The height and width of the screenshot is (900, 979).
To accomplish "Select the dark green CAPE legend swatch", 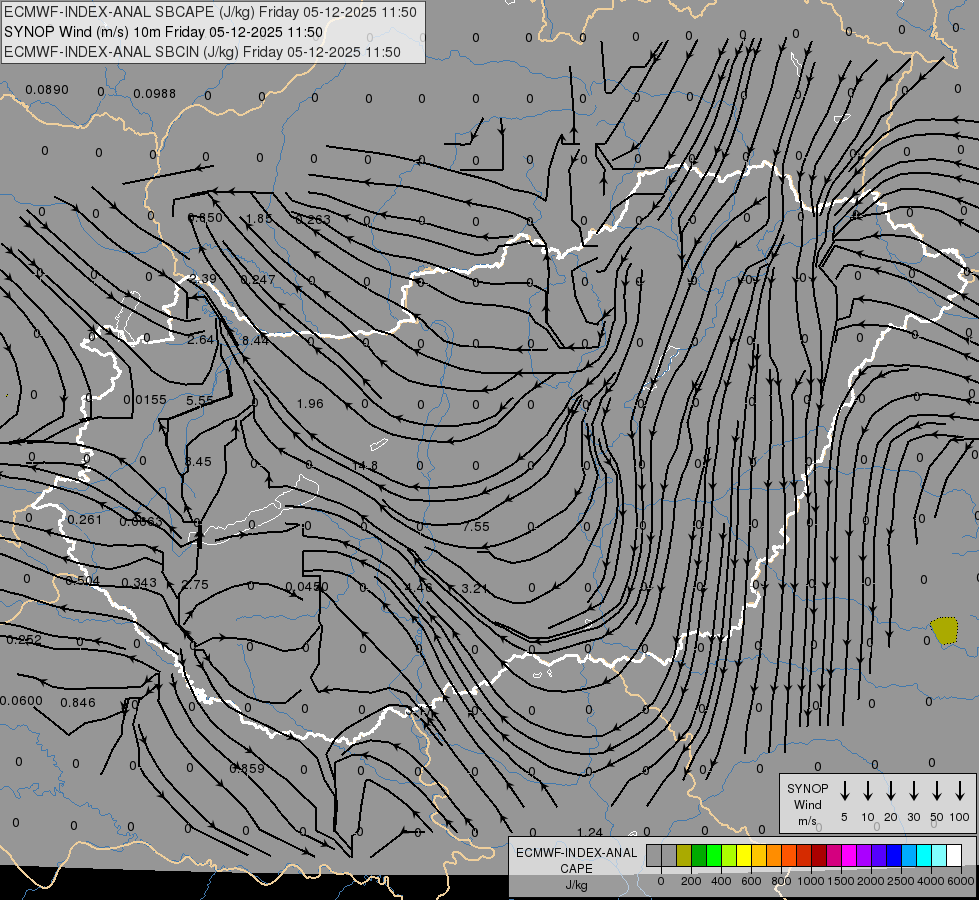I will (x=699, y=856).
